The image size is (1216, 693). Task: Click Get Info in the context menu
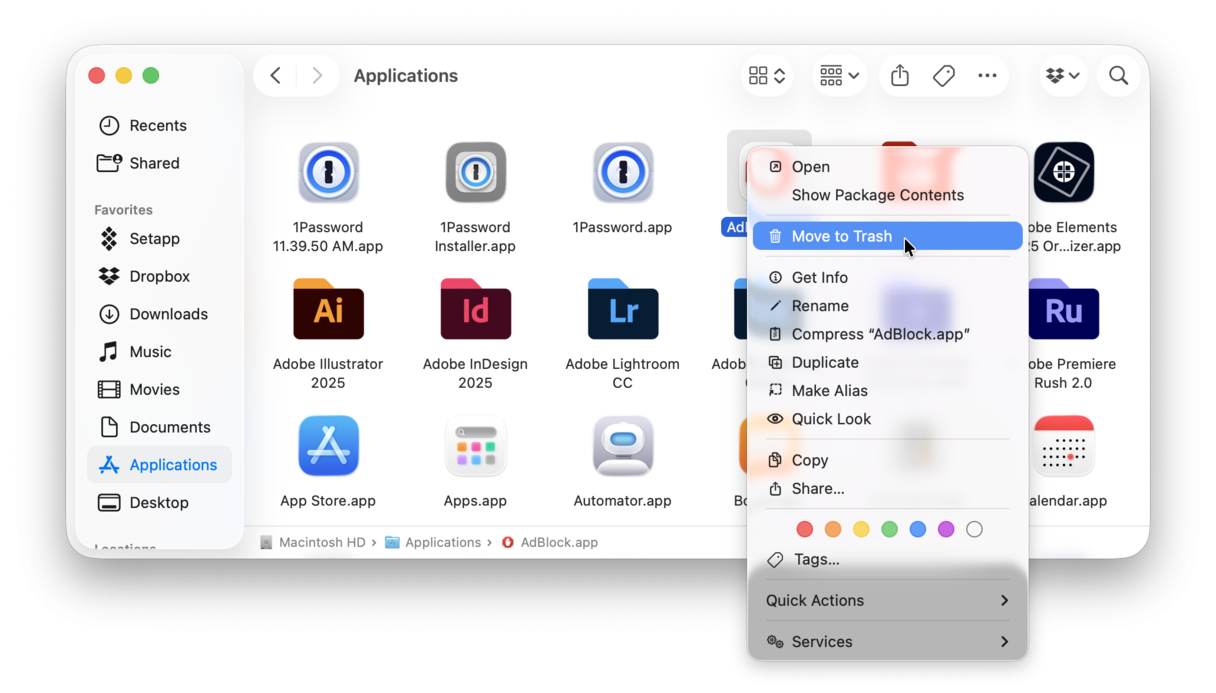tap(820, 277)
